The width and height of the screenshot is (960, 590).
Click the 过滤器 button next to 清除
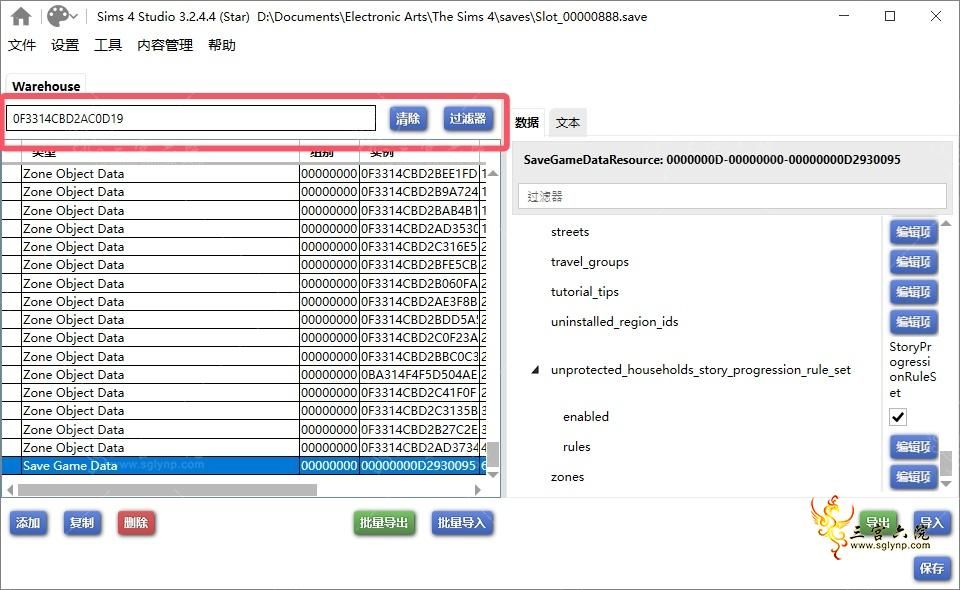[468, 118]
